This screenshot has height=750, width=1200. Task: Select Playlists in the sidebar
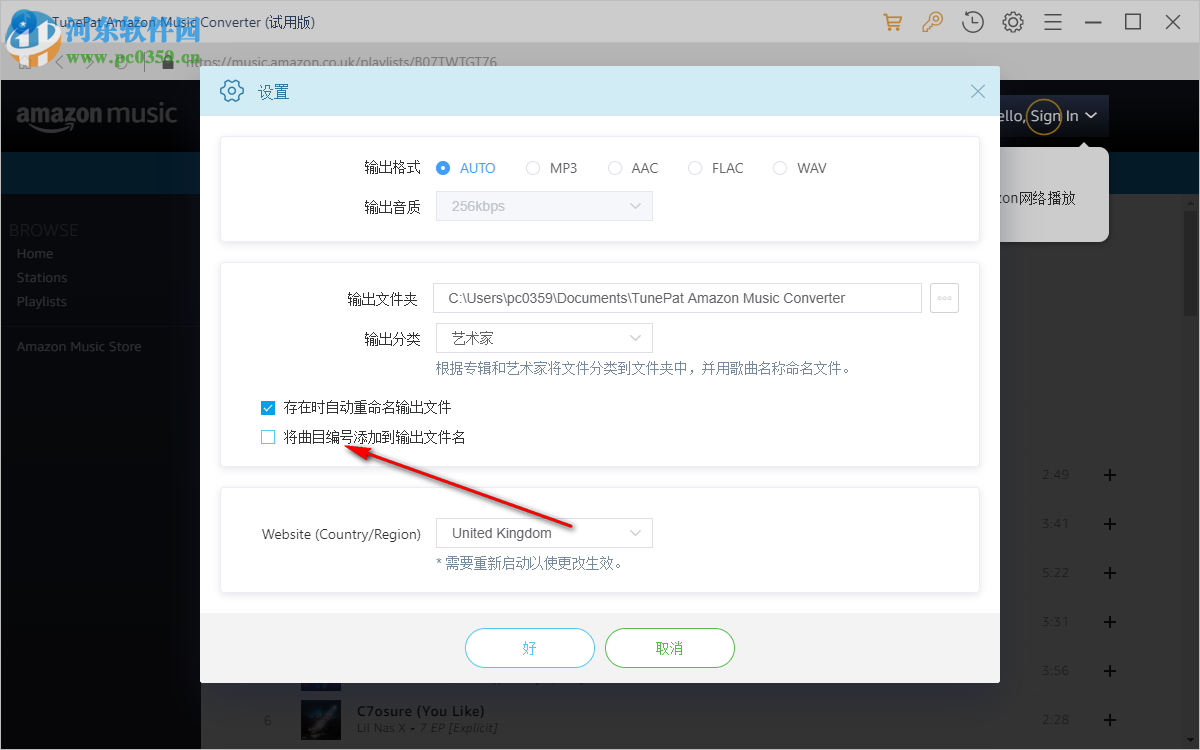(x=42, y=301)
